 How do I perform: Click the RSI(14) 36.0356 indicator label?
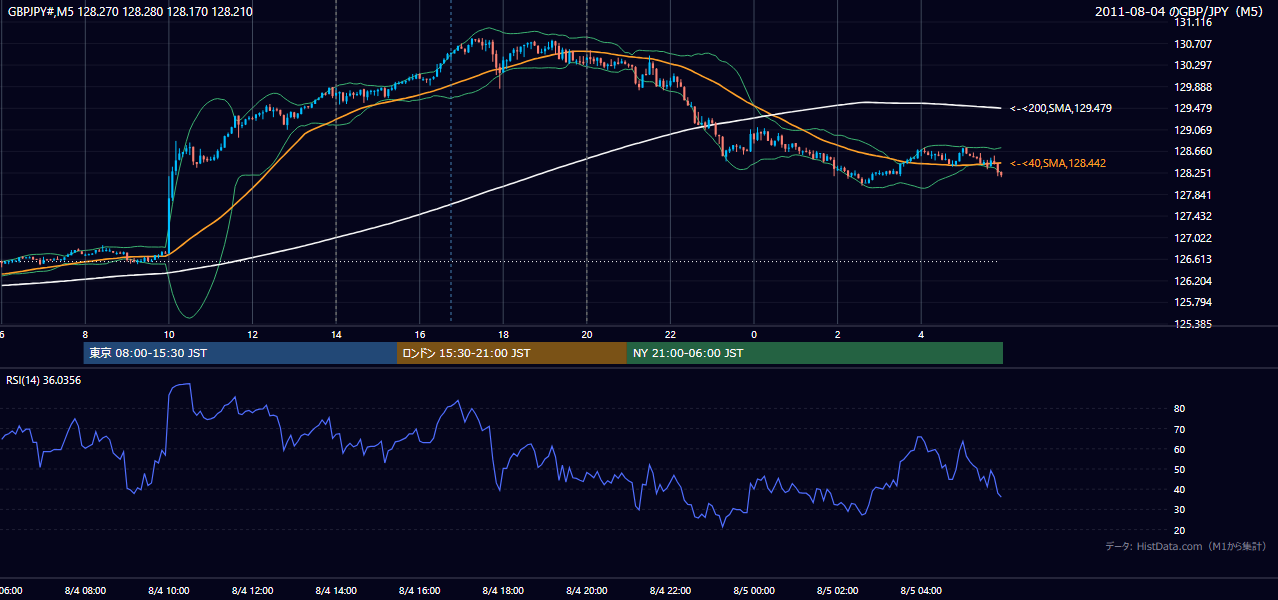coord(44,380)
